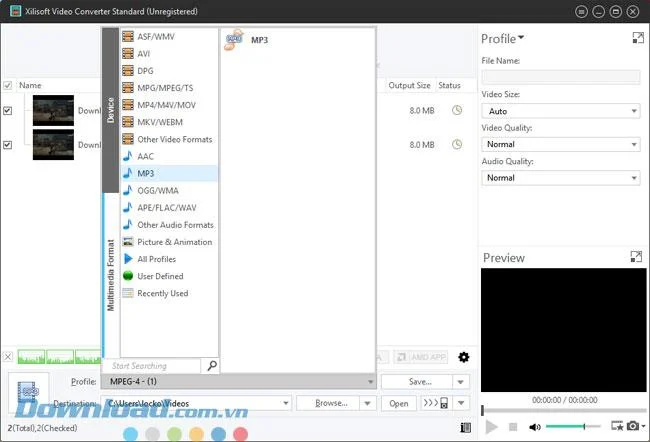Select AAC audio category

pyautogui.click(x=169, y=156)
